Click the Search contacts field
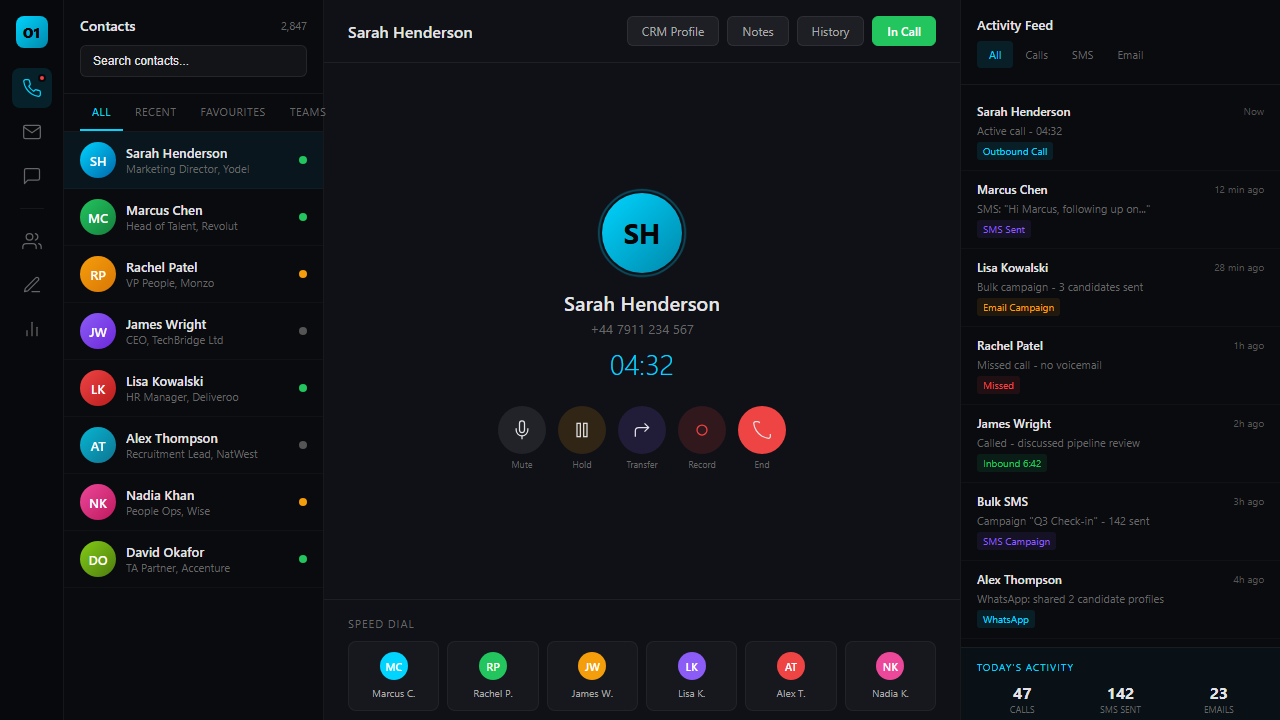This screenshot has width=1280, height=720. pos(194,61)
